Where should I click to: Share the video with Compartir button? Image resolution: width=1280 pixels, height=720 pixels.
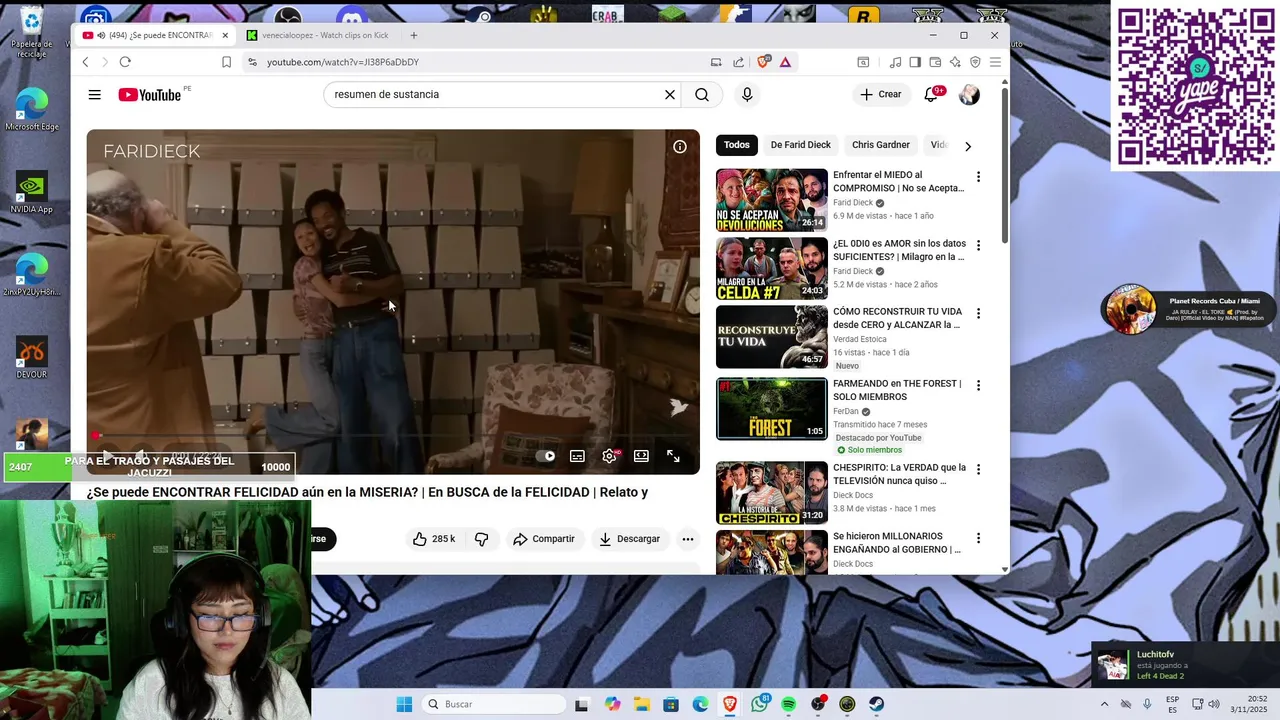coord(544,539)
